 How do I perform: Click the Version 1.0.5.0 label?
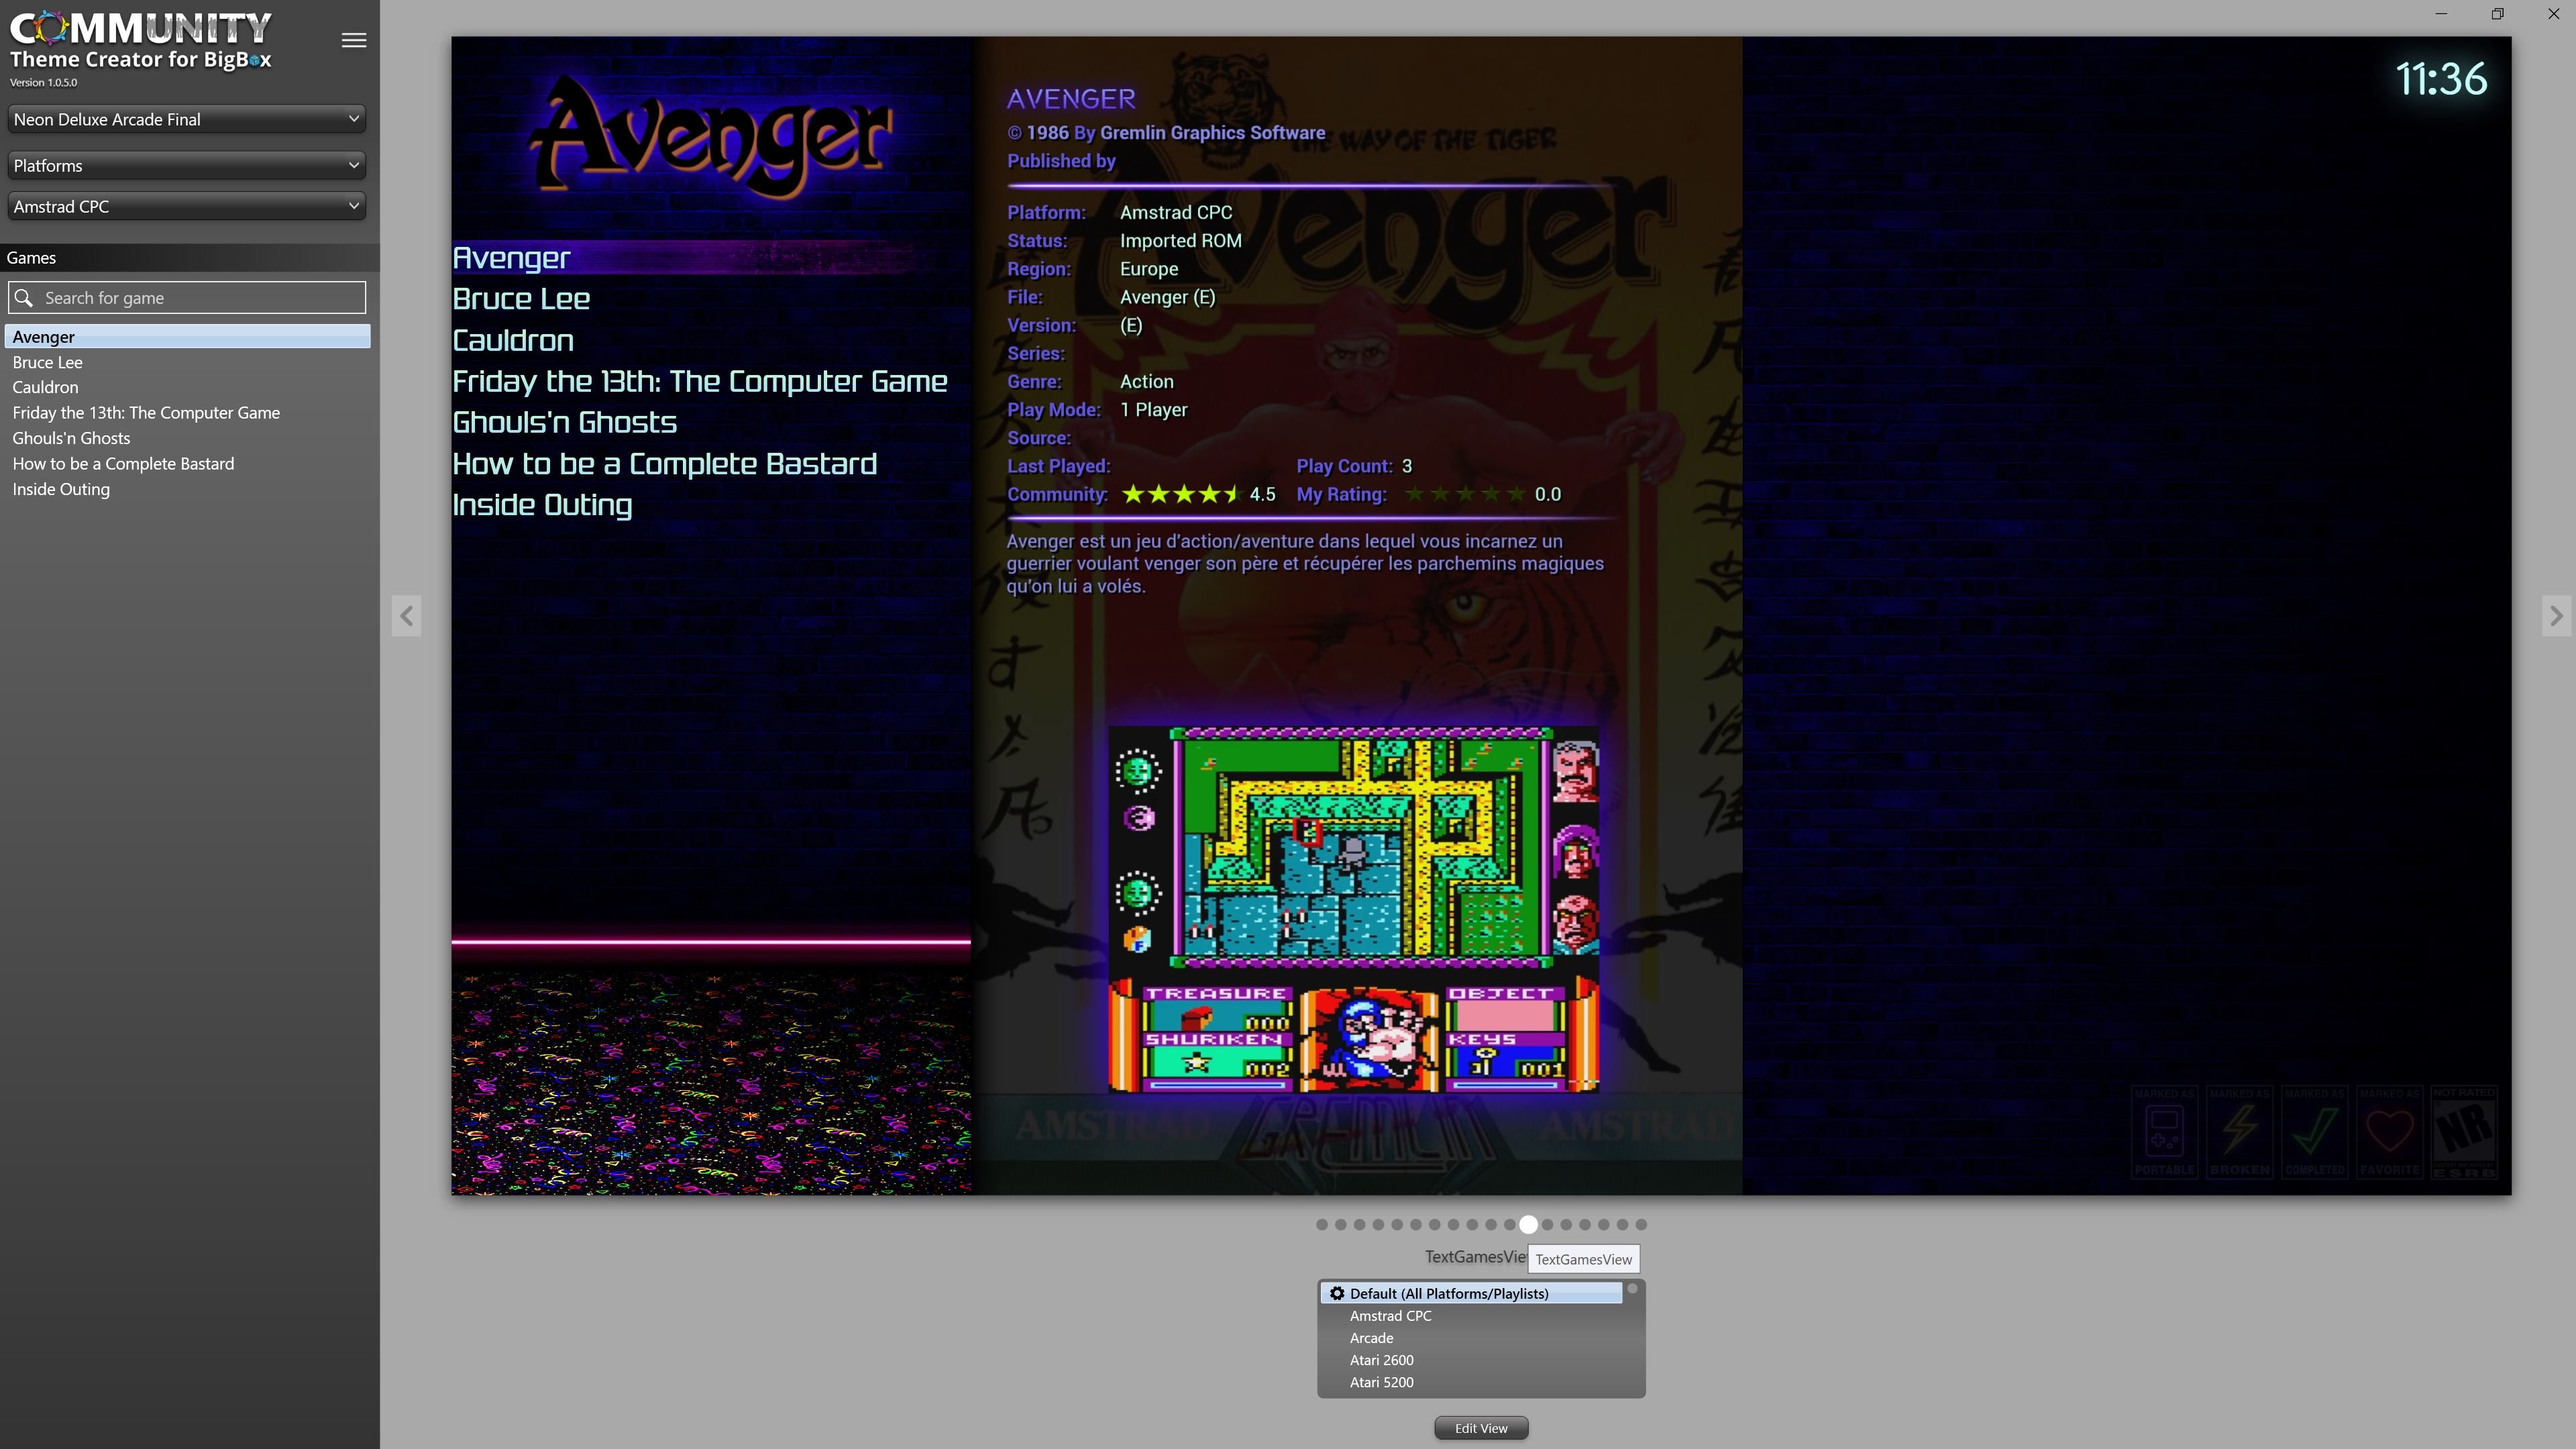pyautogui.click(x=43, y=83)
